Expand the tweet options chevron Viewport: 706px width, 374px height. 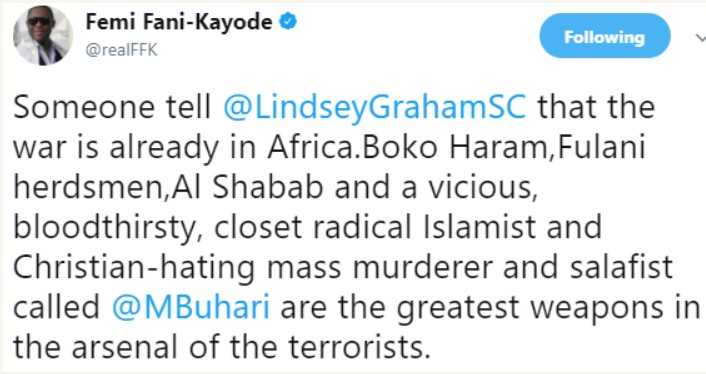pyautogui.click(x=700, y=38)
